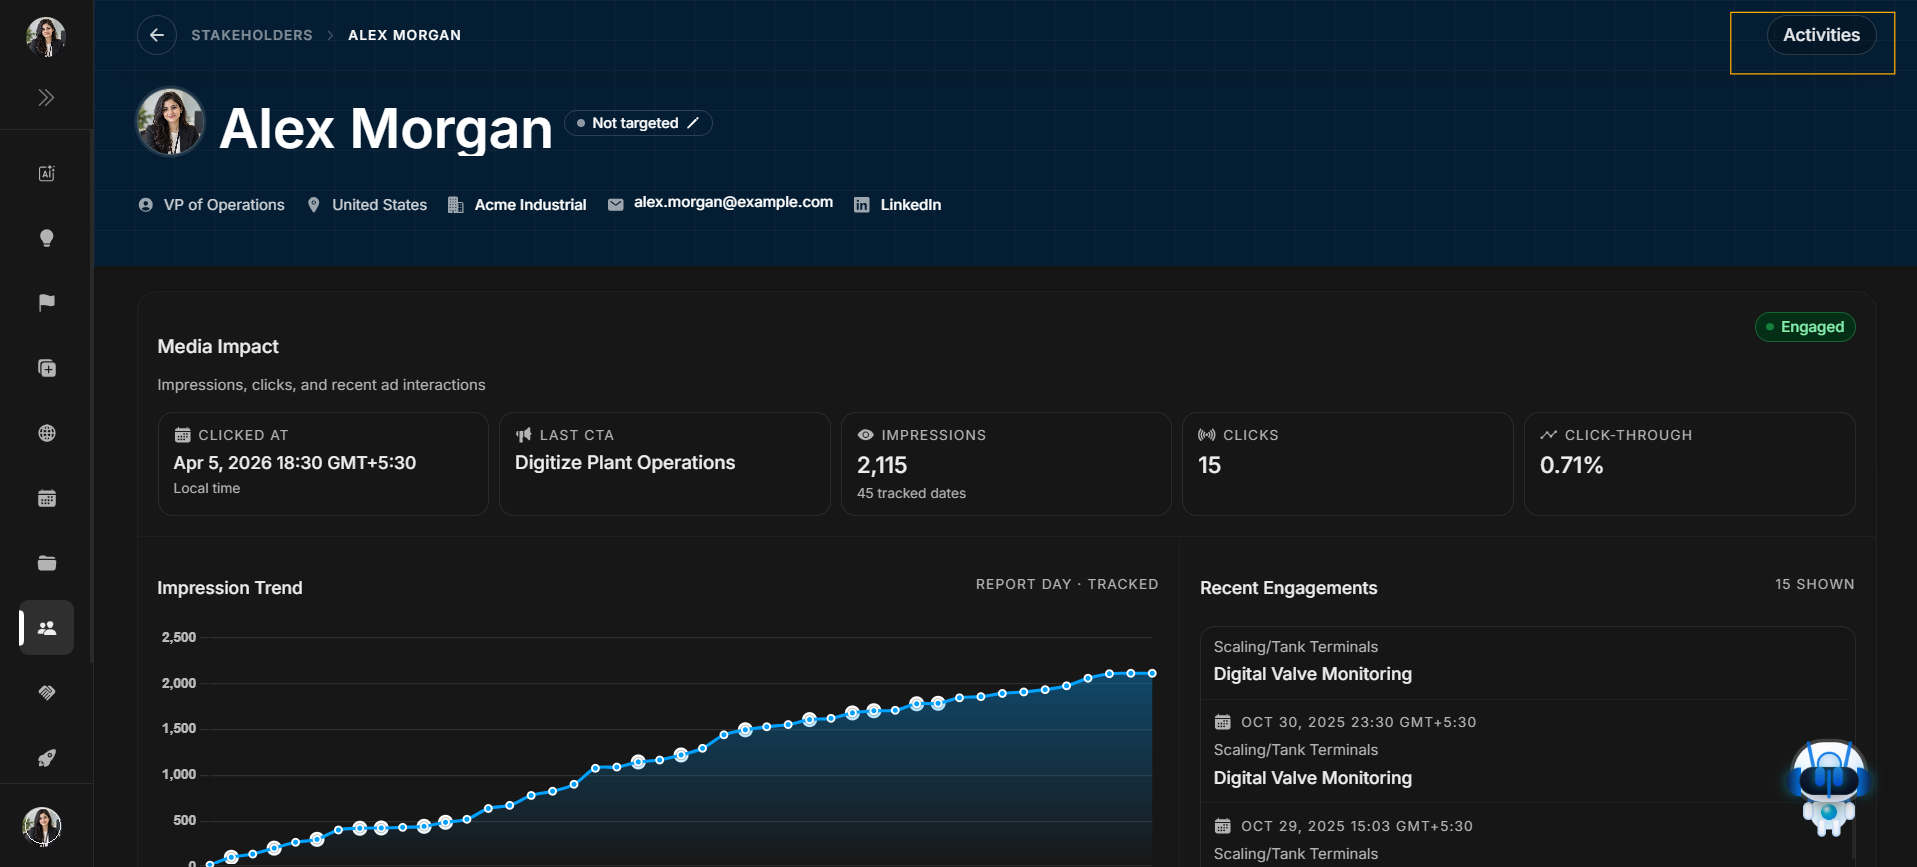
Task: Click the location pin icon near United States
Action: pyautogui.click(x=314, y=205)
